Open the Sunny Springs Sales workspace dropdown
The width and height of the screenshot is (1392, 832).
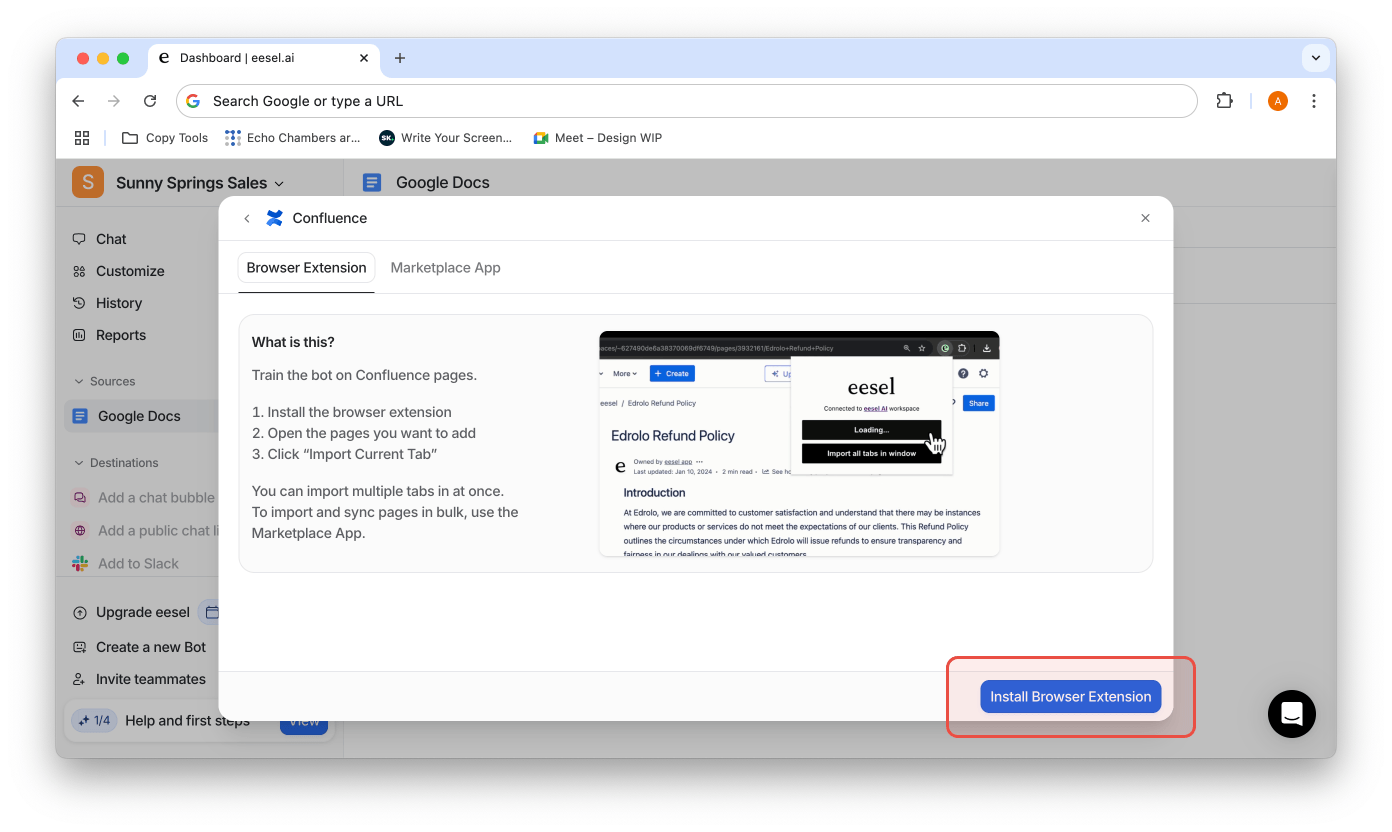pos(200,183)
